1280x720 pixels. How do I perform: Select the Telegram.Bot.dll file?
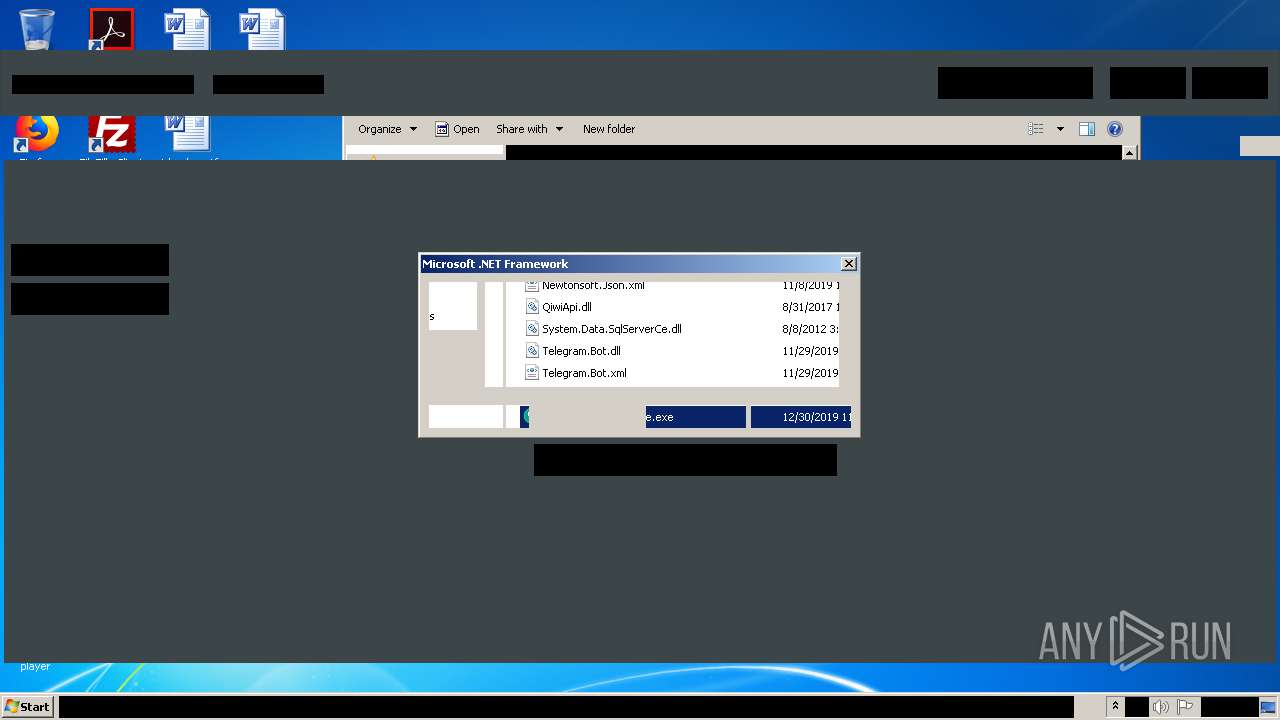[581, 351]
